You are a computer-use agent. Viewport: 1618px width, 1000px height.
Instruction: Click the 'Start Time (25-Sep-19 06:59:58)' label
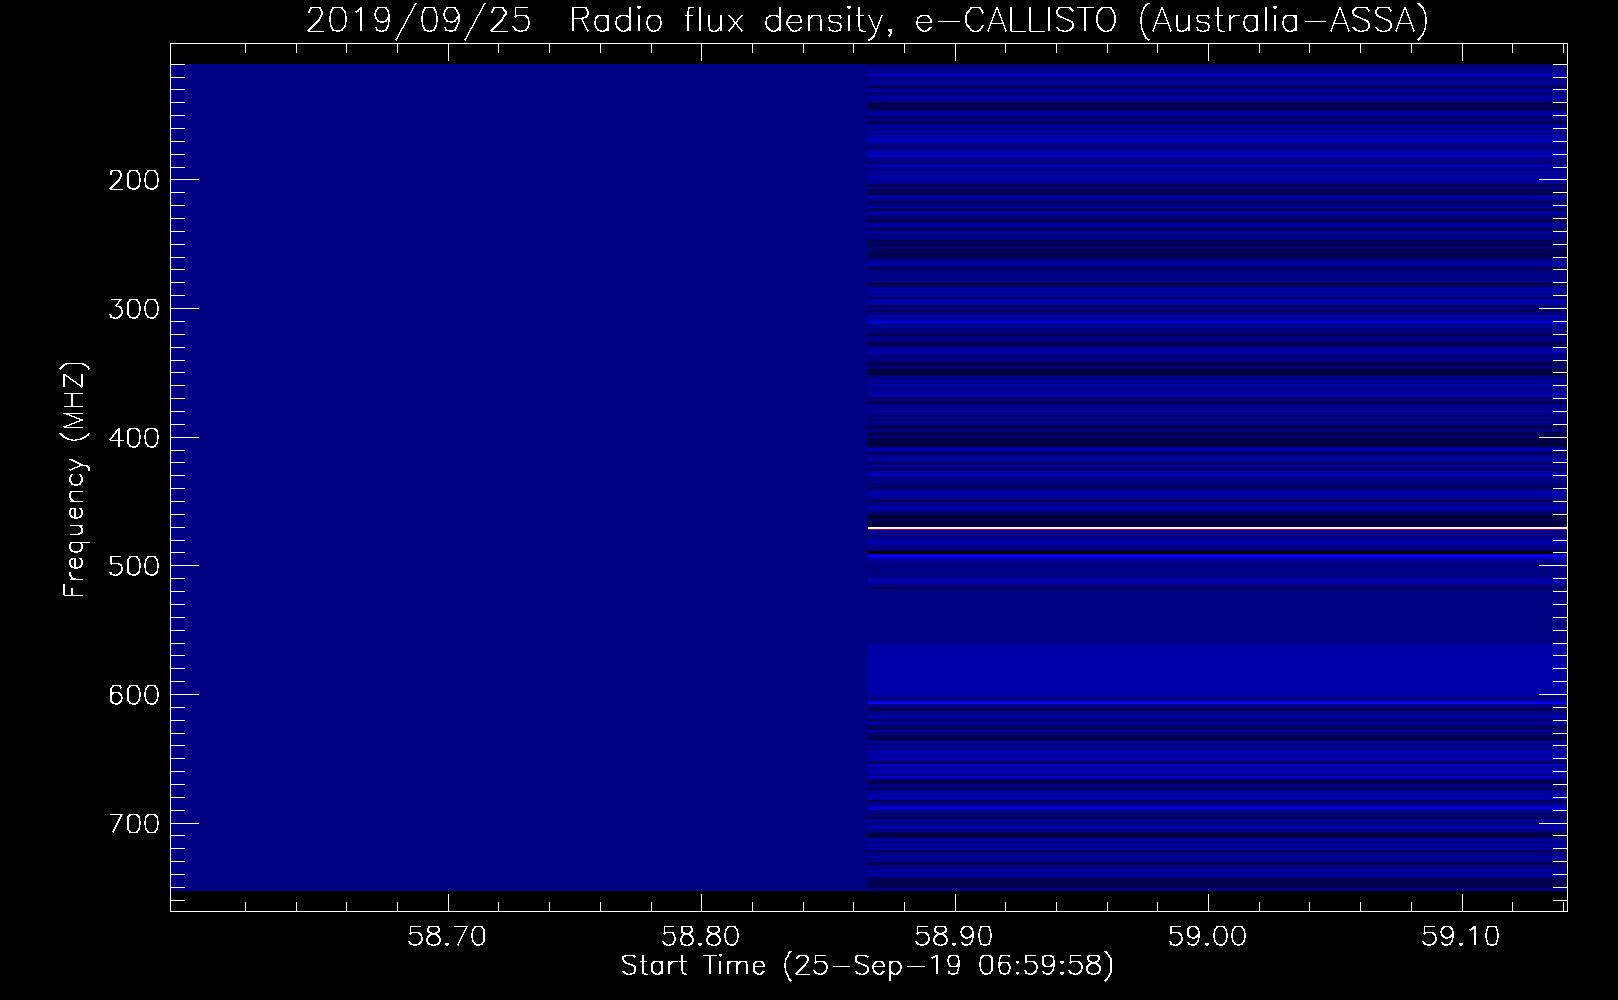(x=867, y=966)
